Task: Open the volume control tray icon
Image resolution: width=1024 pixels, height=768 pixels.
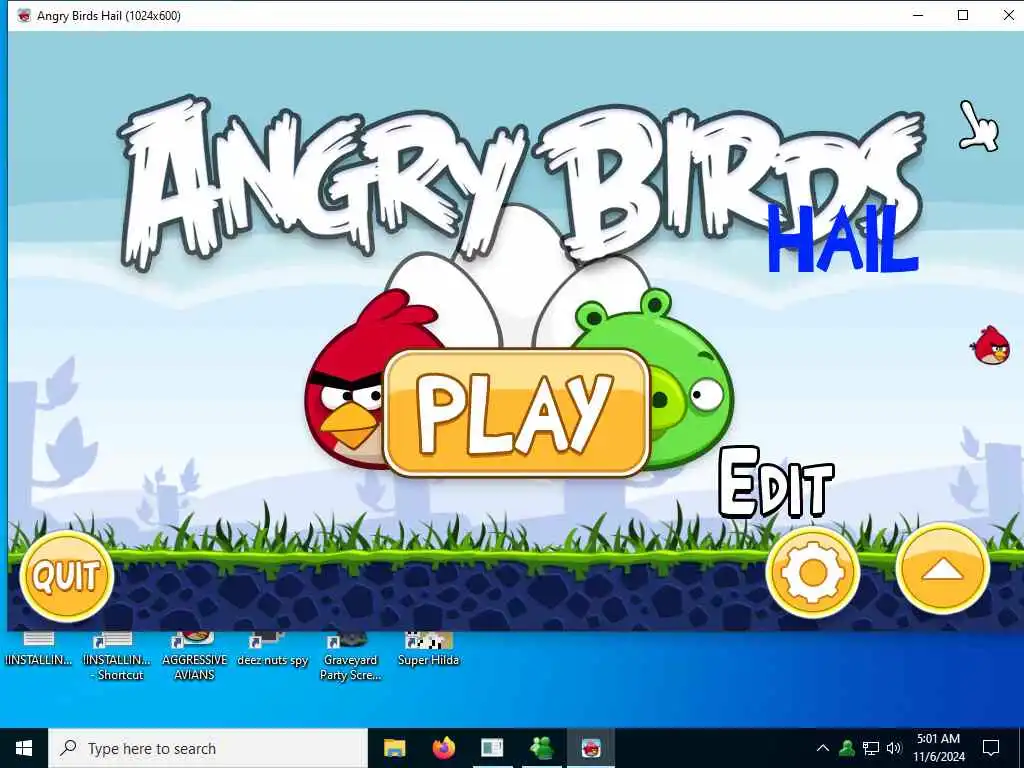Action: tap(894, 748)
